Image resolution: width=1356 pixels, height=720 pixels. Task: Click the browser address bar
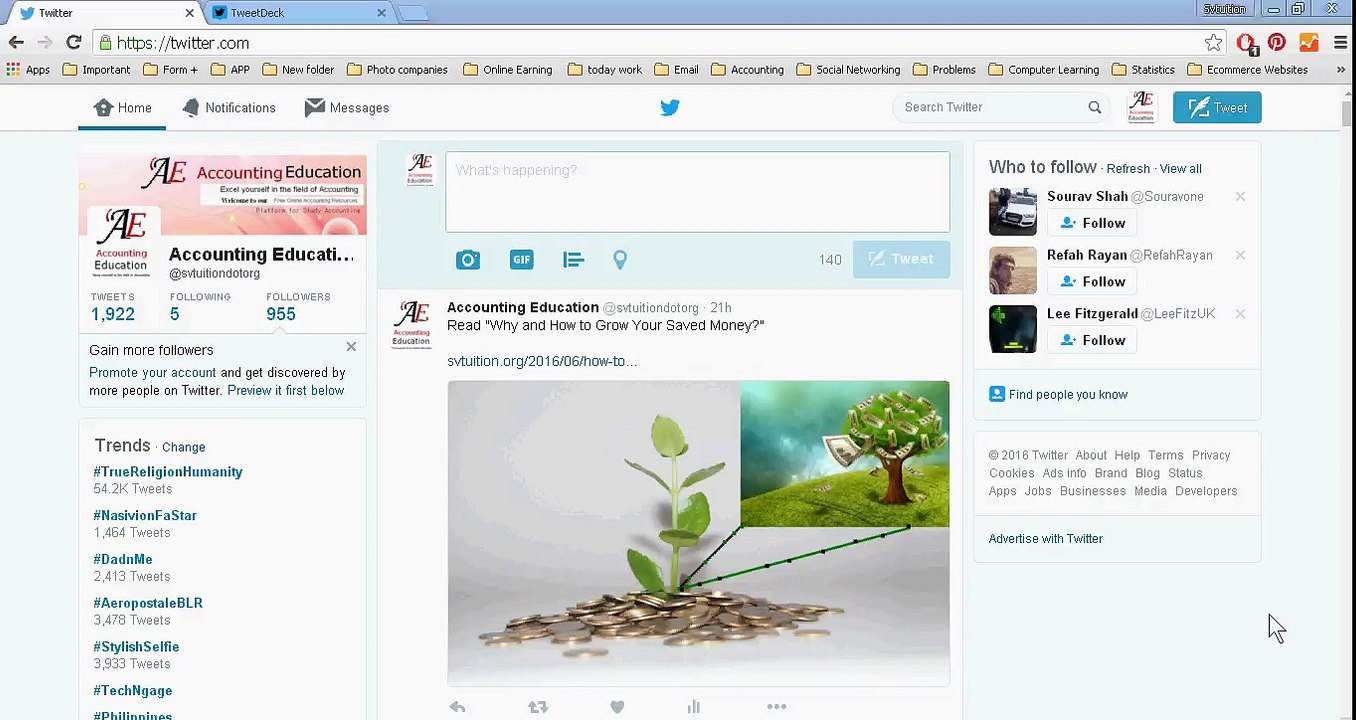(x=650, y=43)
